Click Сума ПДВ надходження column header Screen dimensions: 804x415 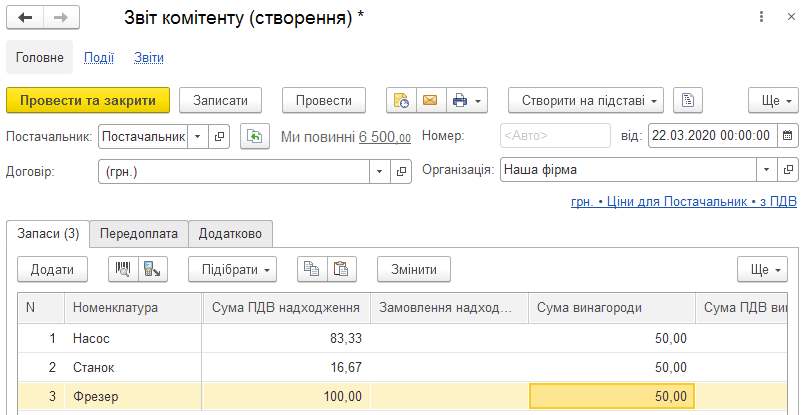click(286, 308)
